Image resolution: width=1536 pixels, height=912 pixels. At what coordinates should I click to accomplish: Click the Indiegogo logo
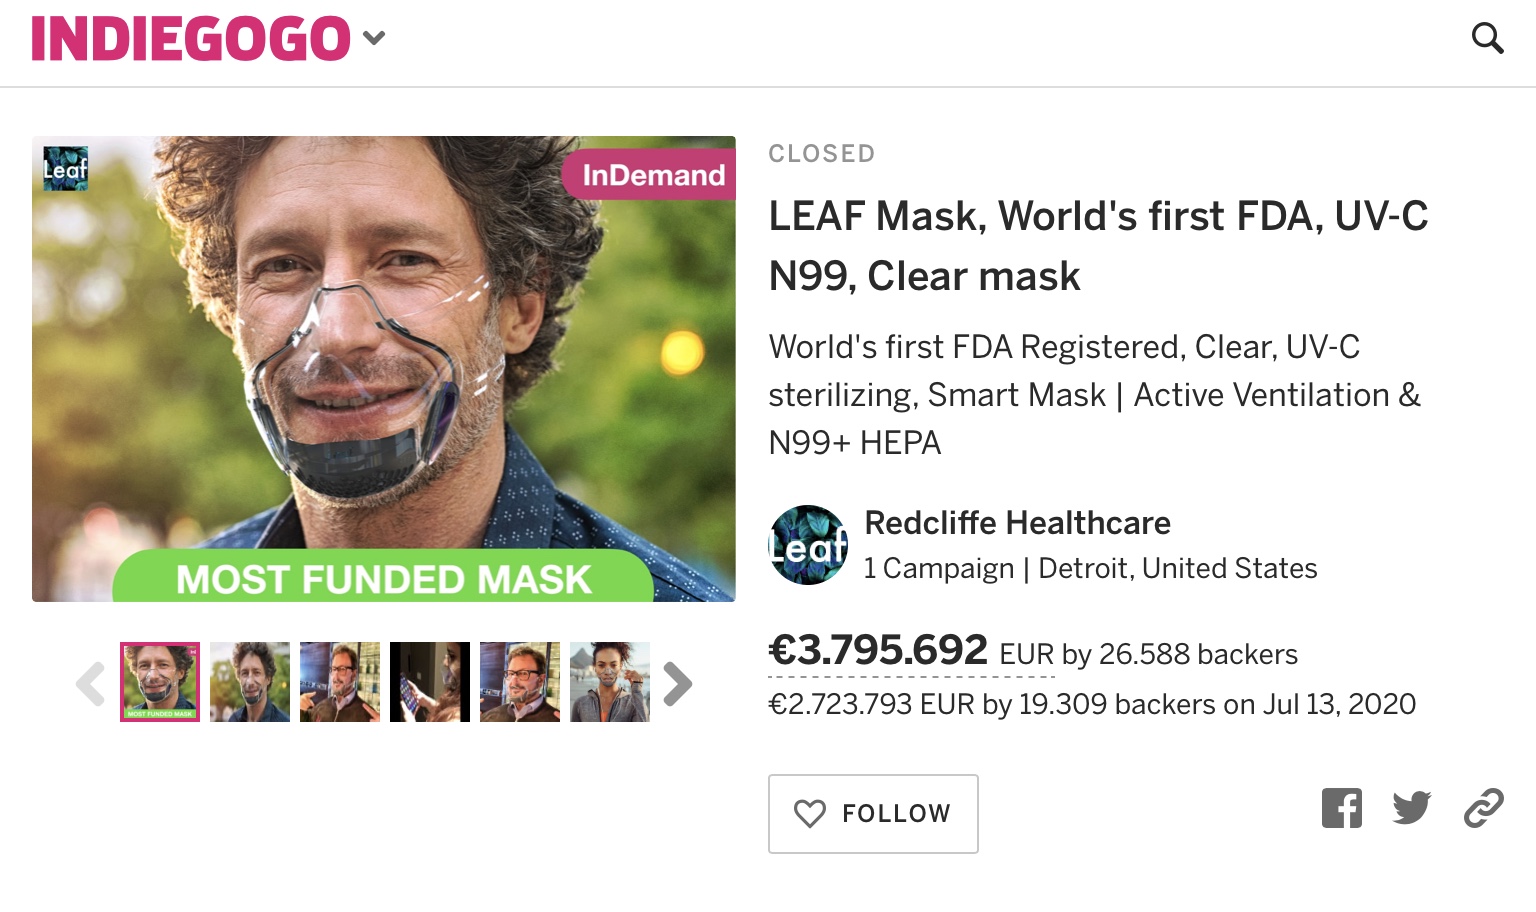click(x=191, y=39)
